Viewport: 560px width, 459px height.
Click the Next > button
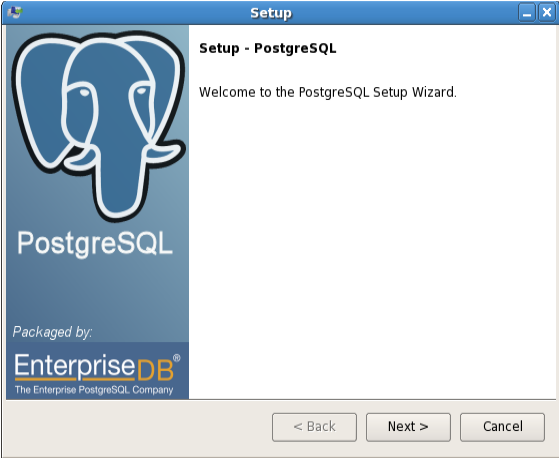[408, 427]
